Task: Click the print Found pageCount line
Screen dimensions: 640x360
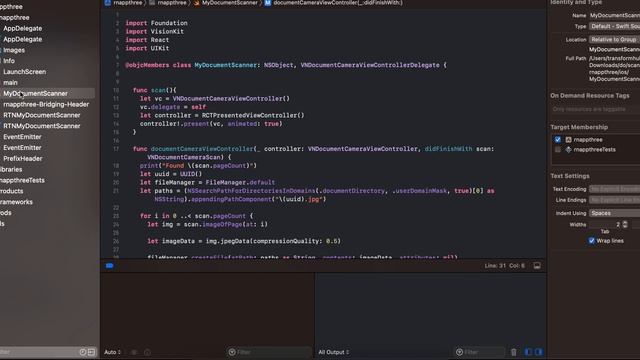Action: (x=198, y=166)
